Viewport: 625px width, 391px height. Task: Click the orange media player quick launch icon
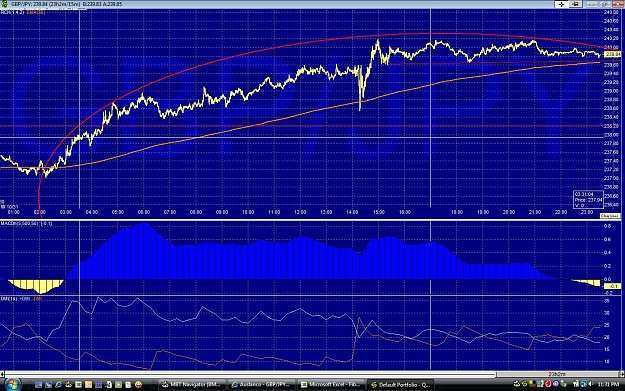coord(118,385)
